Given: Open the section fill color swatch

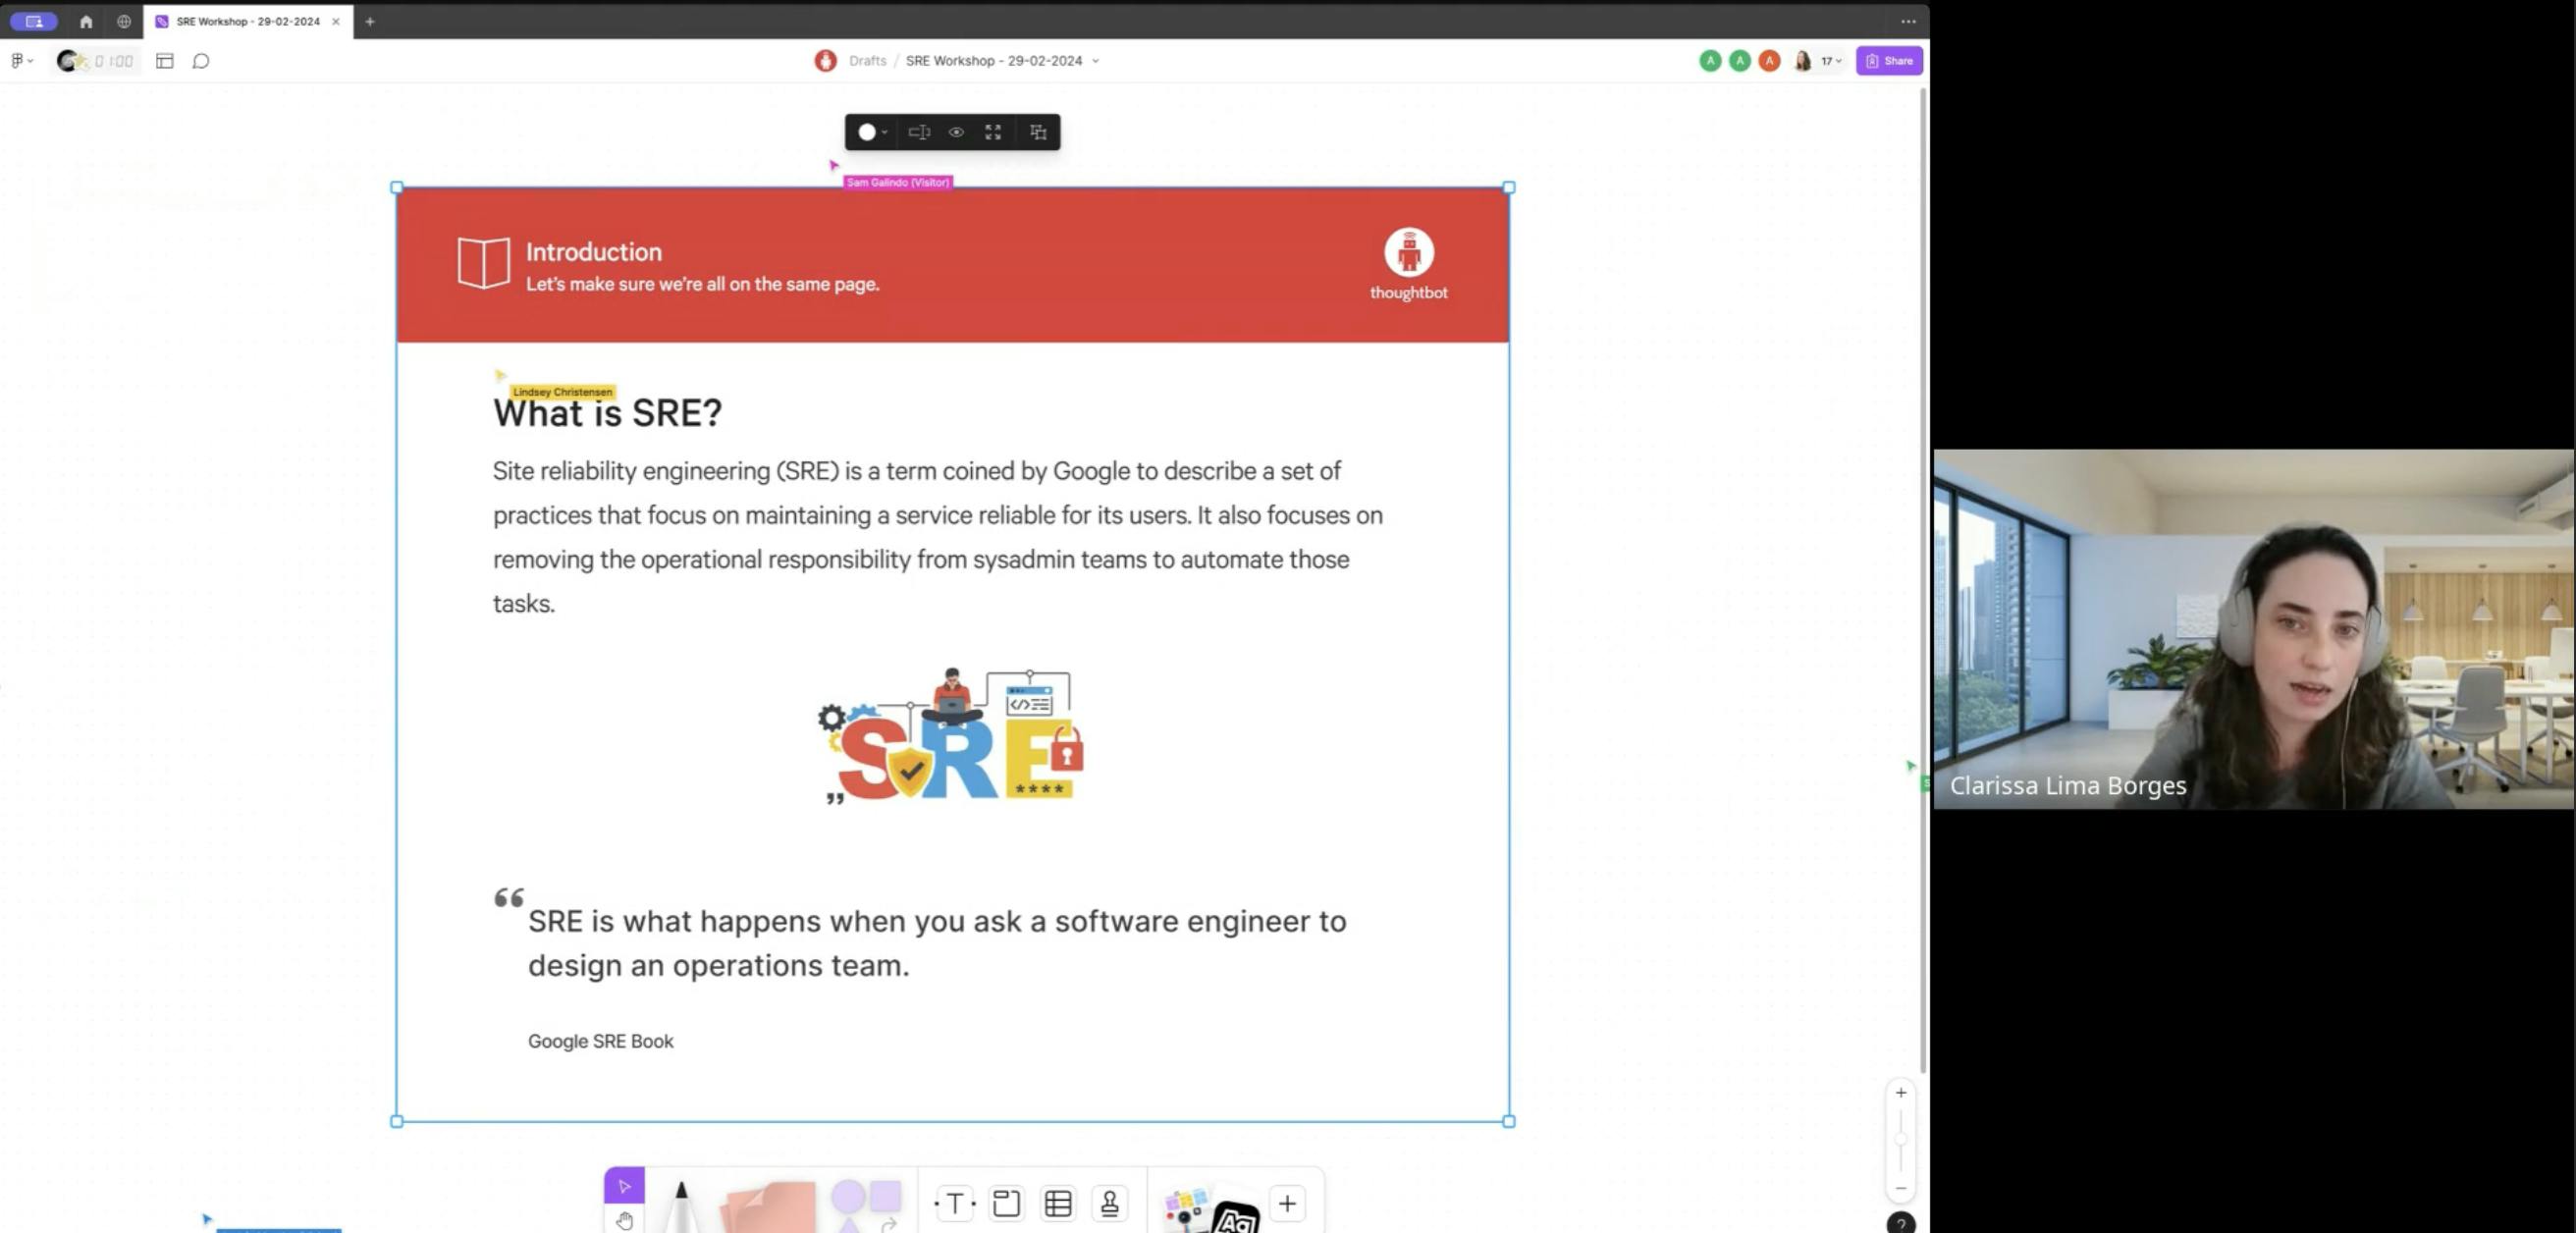Looking at the screenshot, I should pyautogui.click(x=867, y=132).
